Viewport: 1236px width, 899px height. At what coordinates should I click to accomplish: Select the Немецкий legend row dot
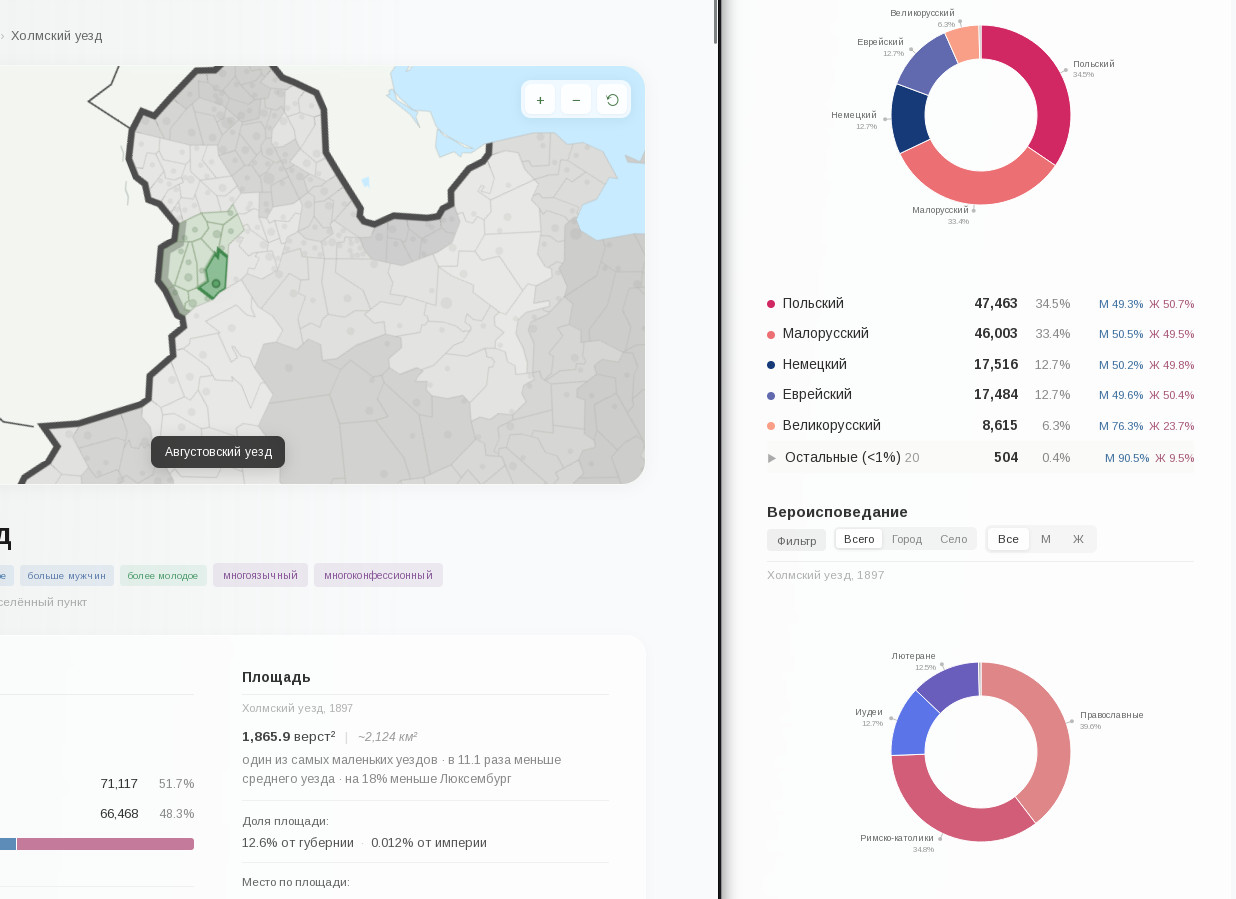(x=771, y=365)
